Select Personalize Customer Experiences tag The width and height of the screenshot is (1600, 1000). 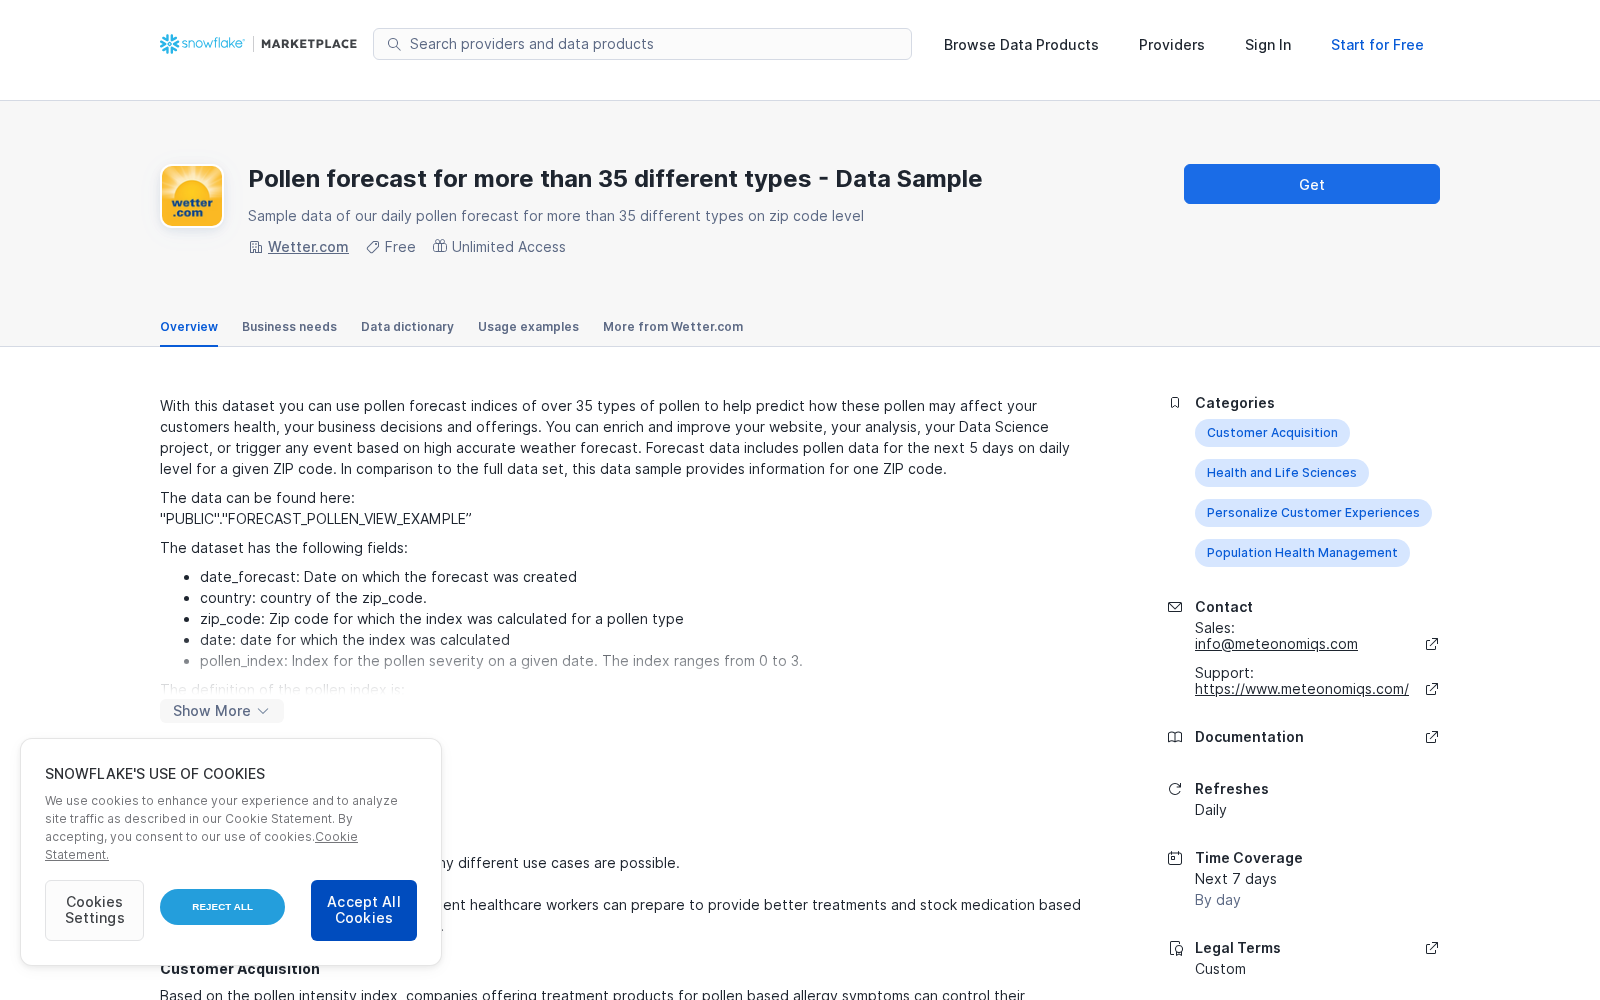tap(1313, 513)
